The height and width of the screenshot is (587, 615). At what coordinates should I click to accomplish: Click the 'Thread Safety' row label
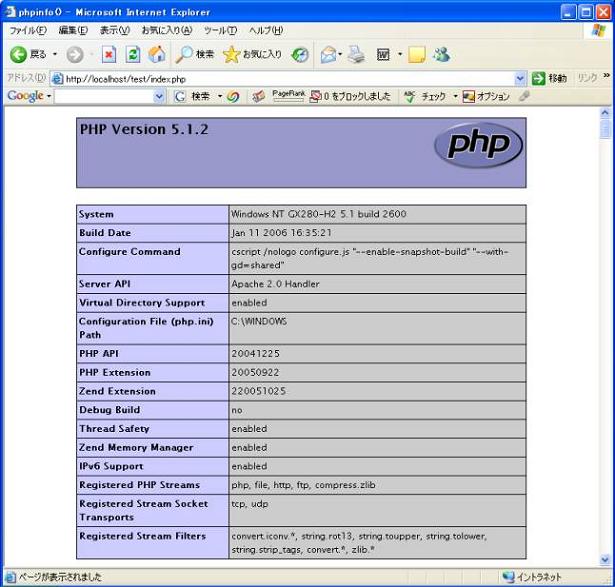click(114, 429)
